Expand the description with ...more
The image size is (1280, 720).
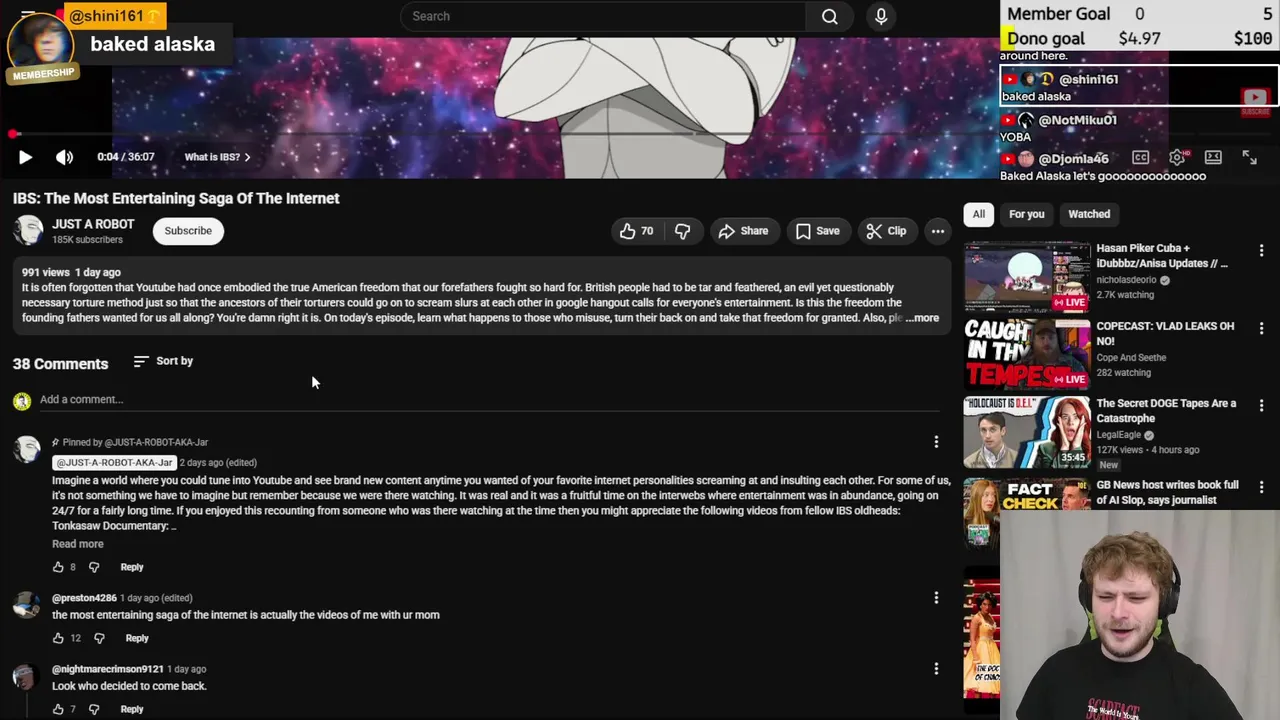(922, 318)
